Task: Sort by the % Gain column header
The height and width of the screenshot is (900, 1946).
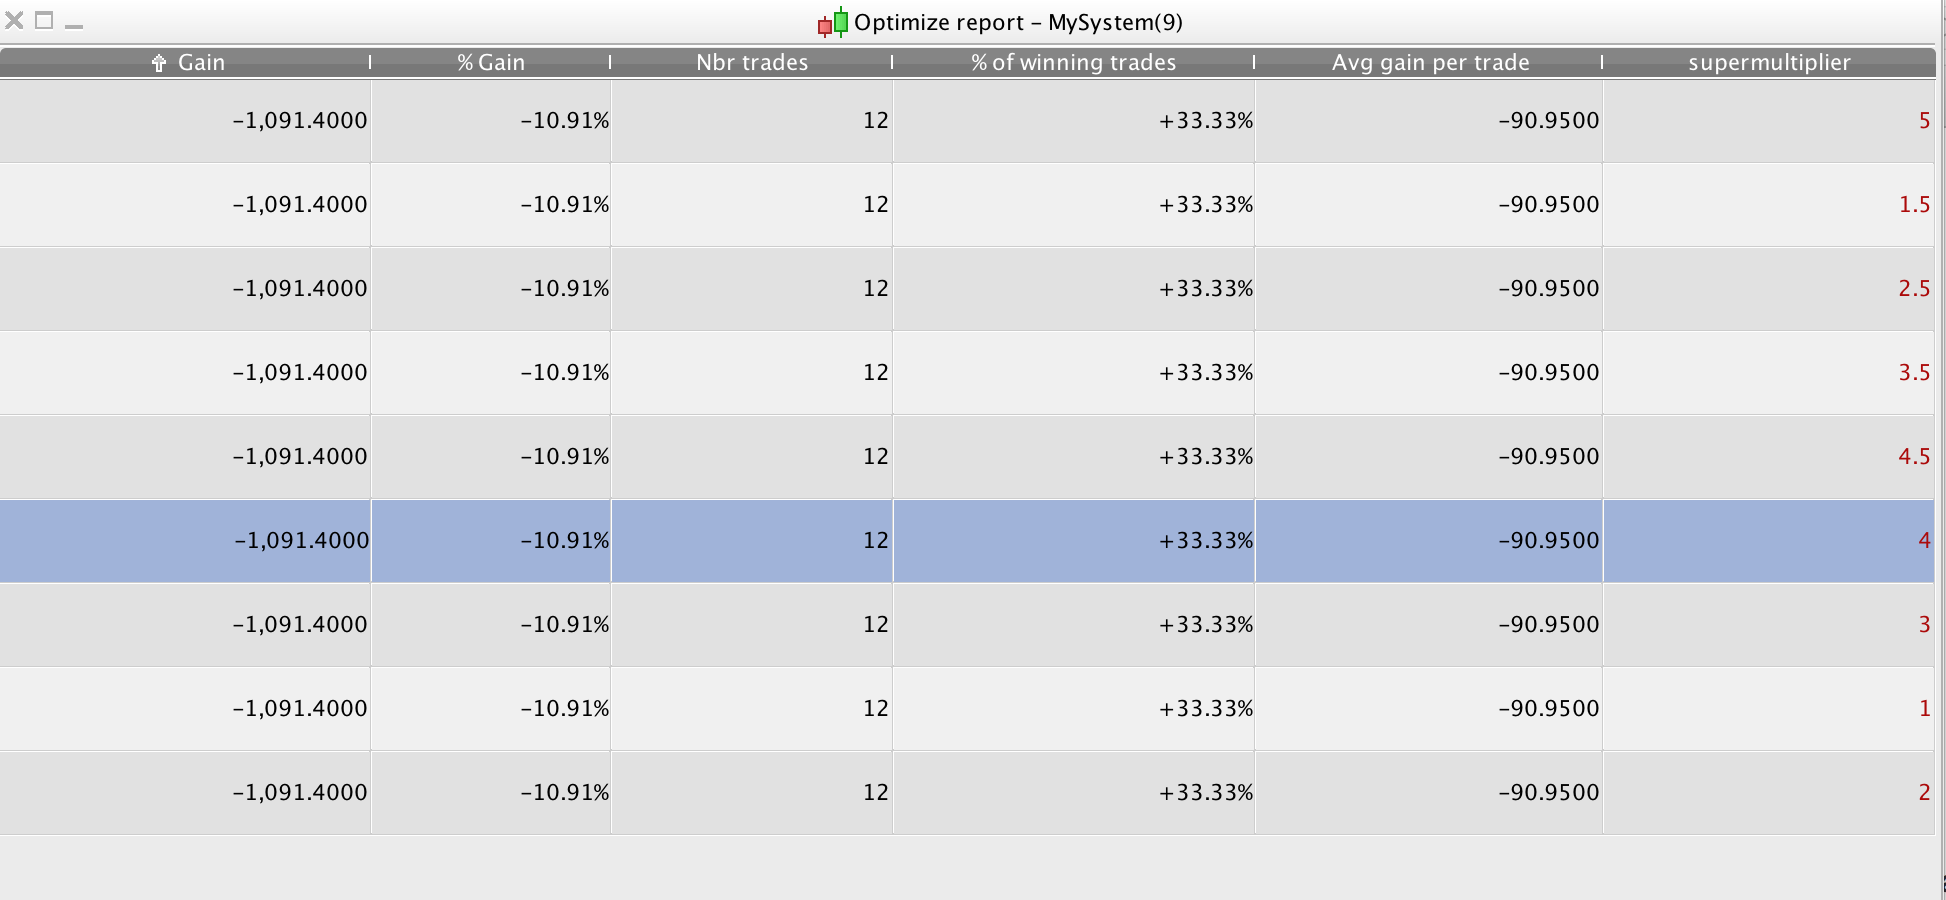Action: point(490,62)
